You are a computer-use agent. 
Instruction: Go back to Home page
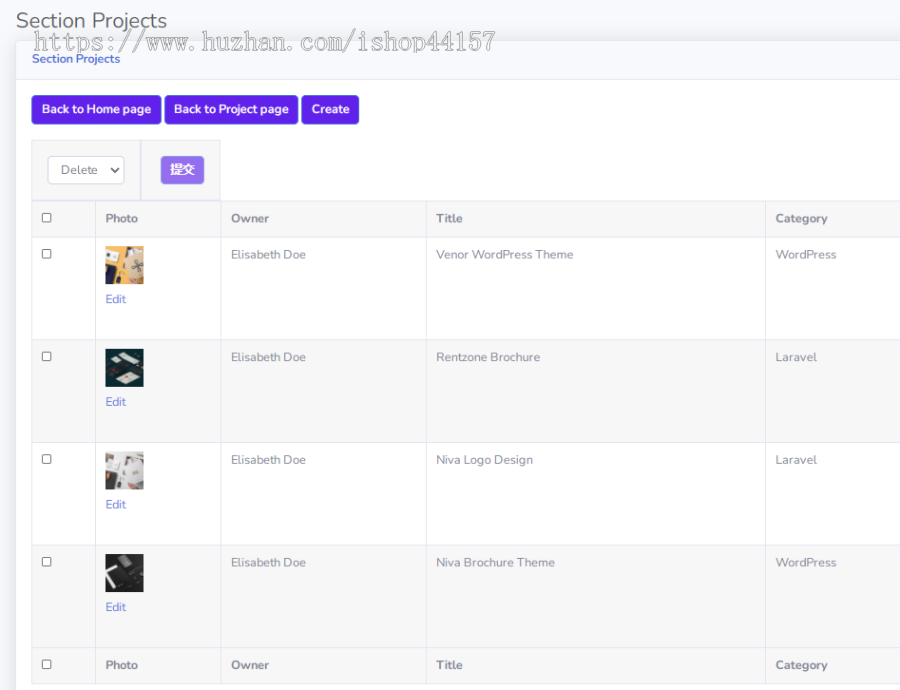[x=96, y=110]
